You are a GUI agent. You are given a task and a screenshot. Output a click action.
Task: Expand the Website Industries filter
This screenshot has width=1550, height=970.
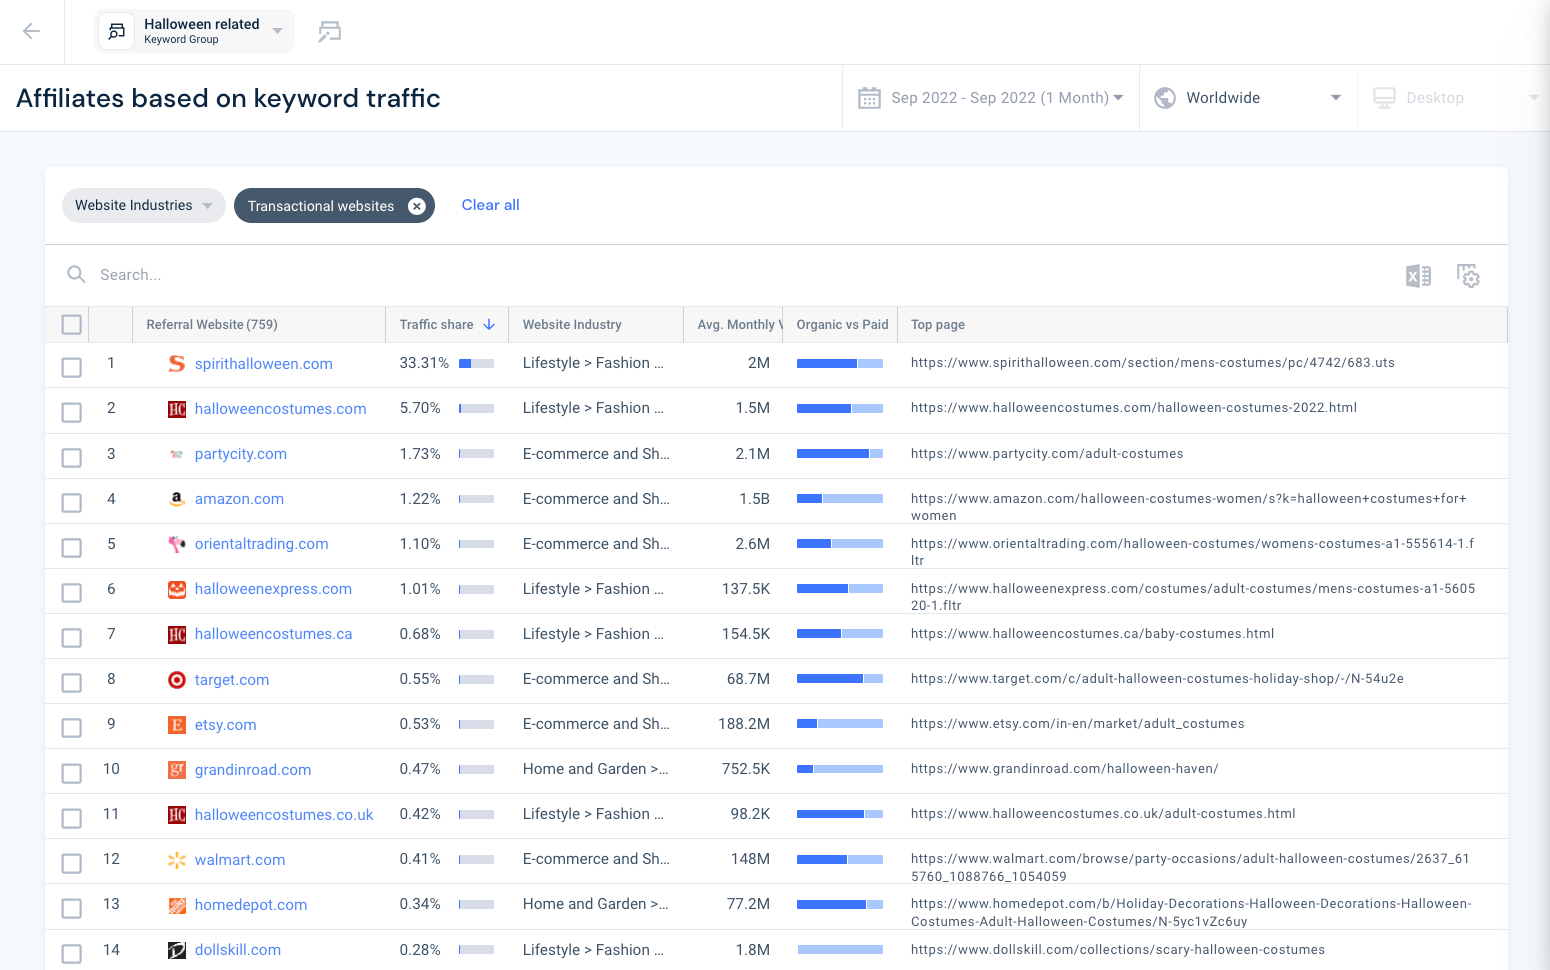(x=144, y=205)
